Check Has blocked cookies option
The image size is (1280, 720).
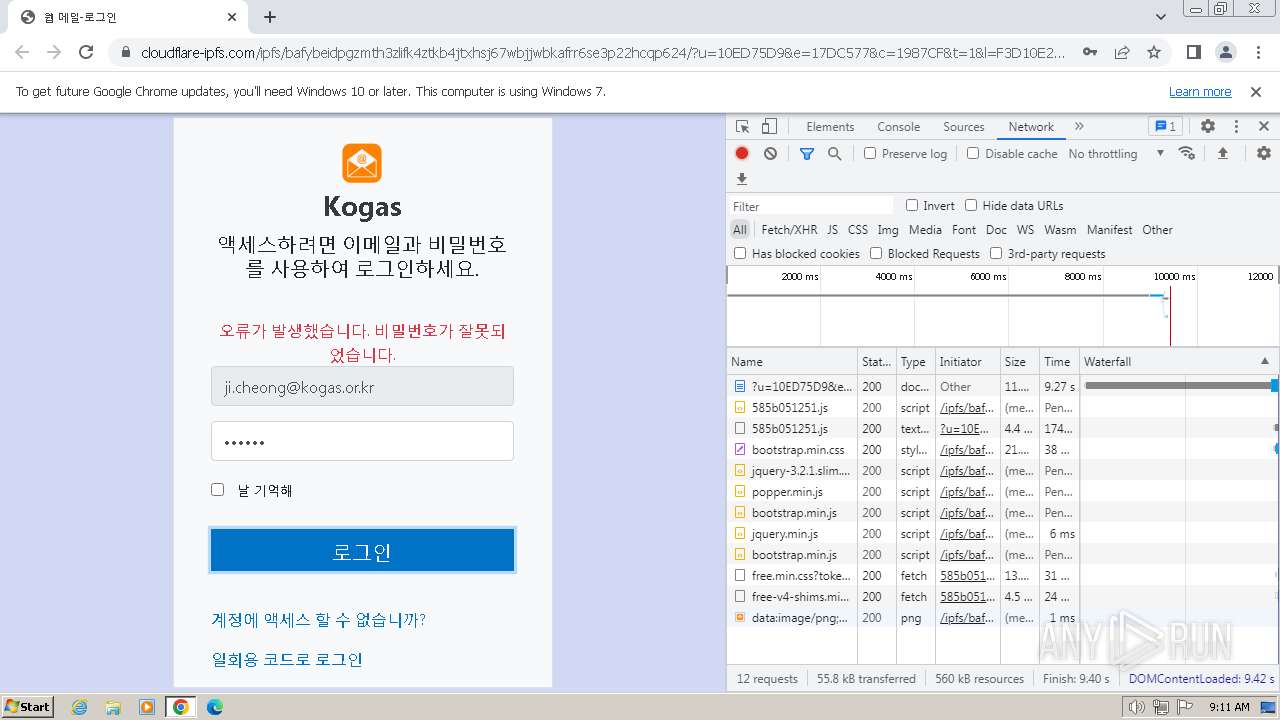tap(740, 253)
